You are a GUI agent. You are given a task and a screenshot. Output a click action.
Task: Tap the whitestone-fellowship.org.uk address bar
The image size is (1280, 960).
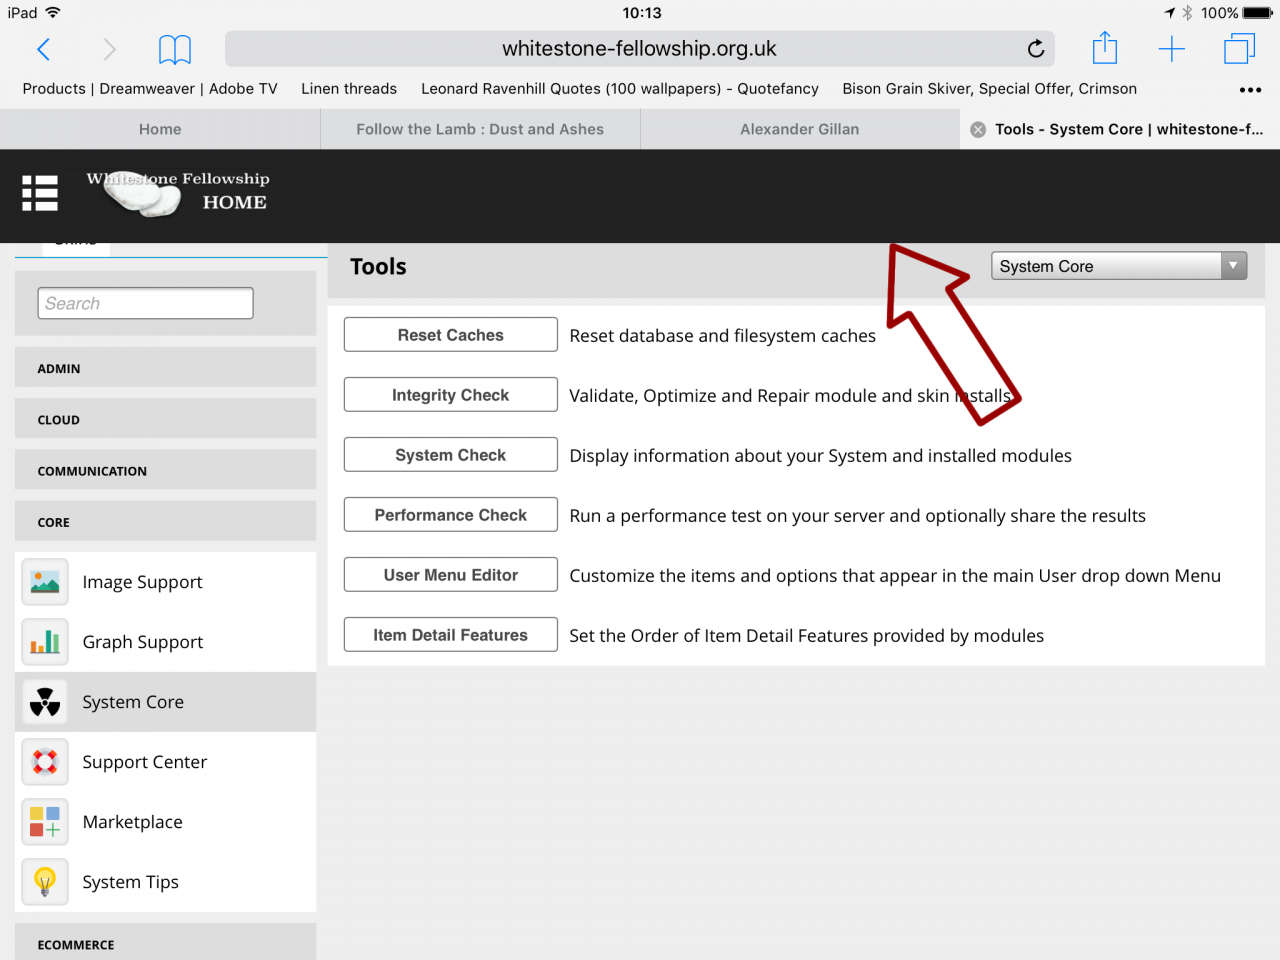(640, 49)
